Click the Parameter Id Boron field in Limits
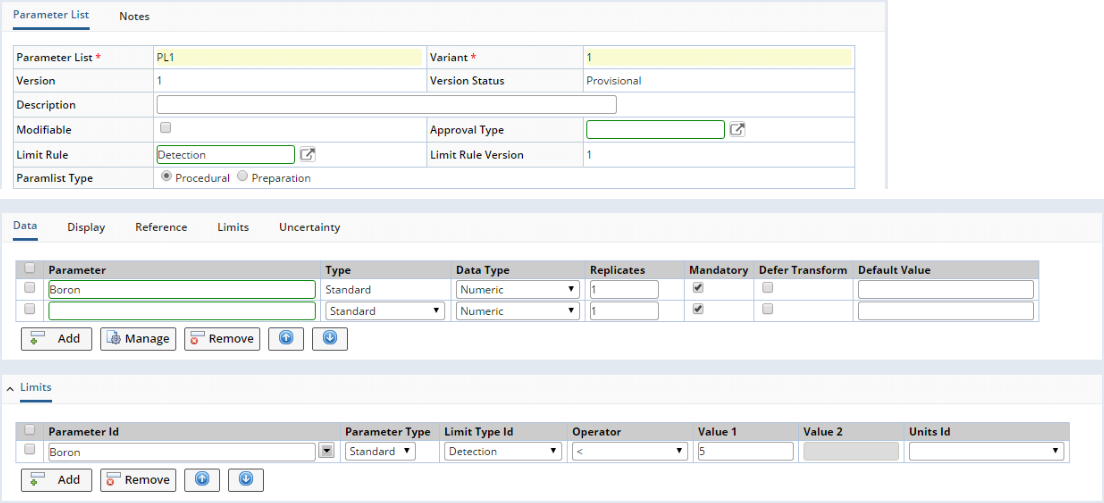 pos(181,452)
